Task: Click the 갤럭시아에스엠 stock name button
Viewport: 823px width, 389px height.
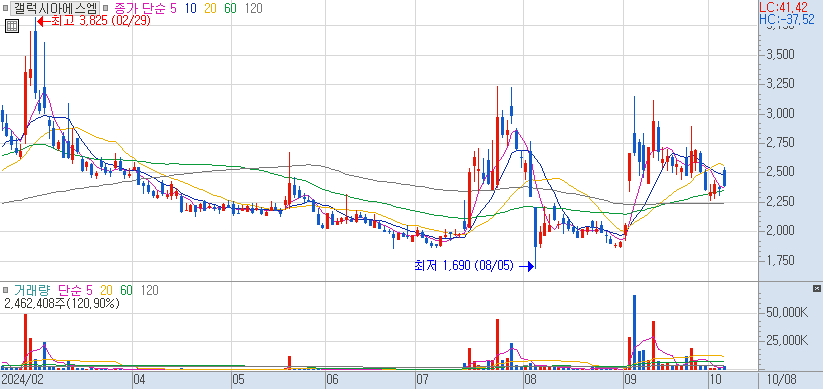Action: pyautogui.click(x=55, y=8)
